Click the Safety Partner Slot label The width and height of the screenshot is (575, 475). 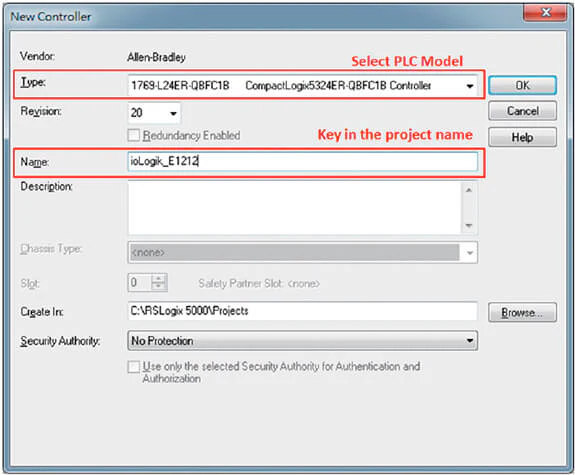[259, 284]
